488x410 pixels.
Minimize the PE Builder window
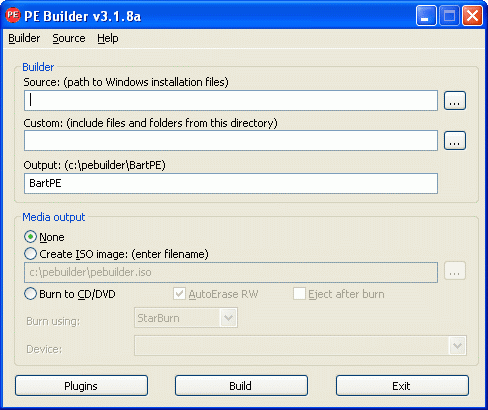pos(426,16)
